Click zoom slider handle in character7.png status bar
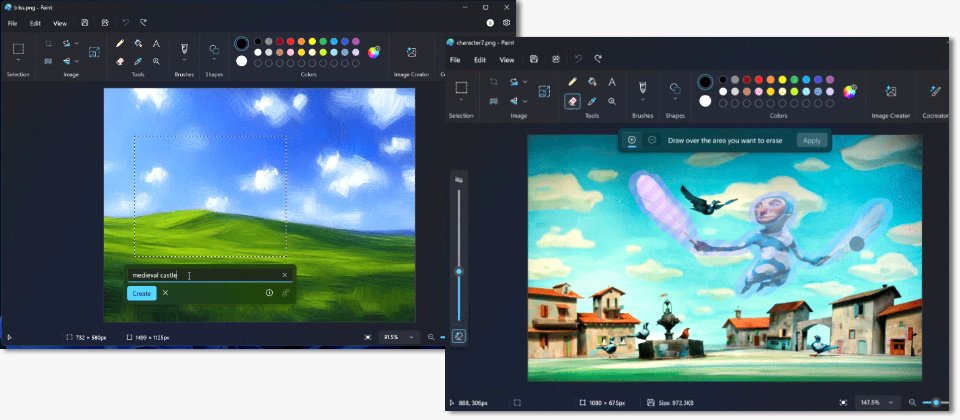 [936, 403]
